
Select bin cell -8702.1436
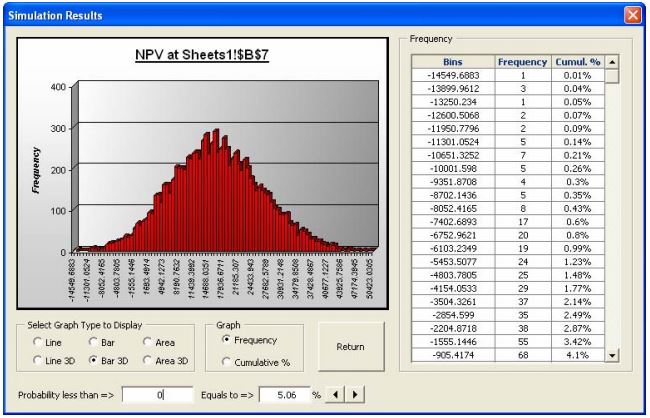453,195
